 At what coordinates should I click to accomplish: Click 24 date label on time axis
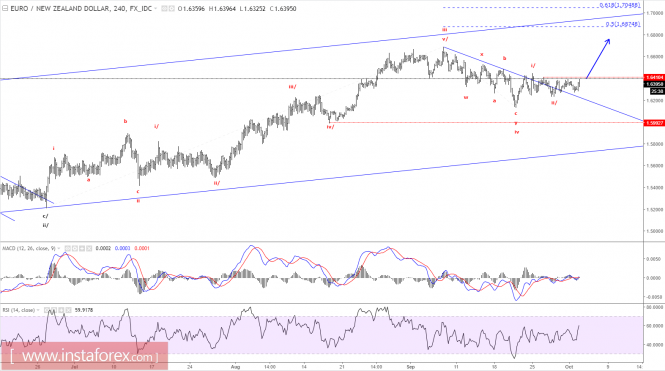(x=190, y=367)
